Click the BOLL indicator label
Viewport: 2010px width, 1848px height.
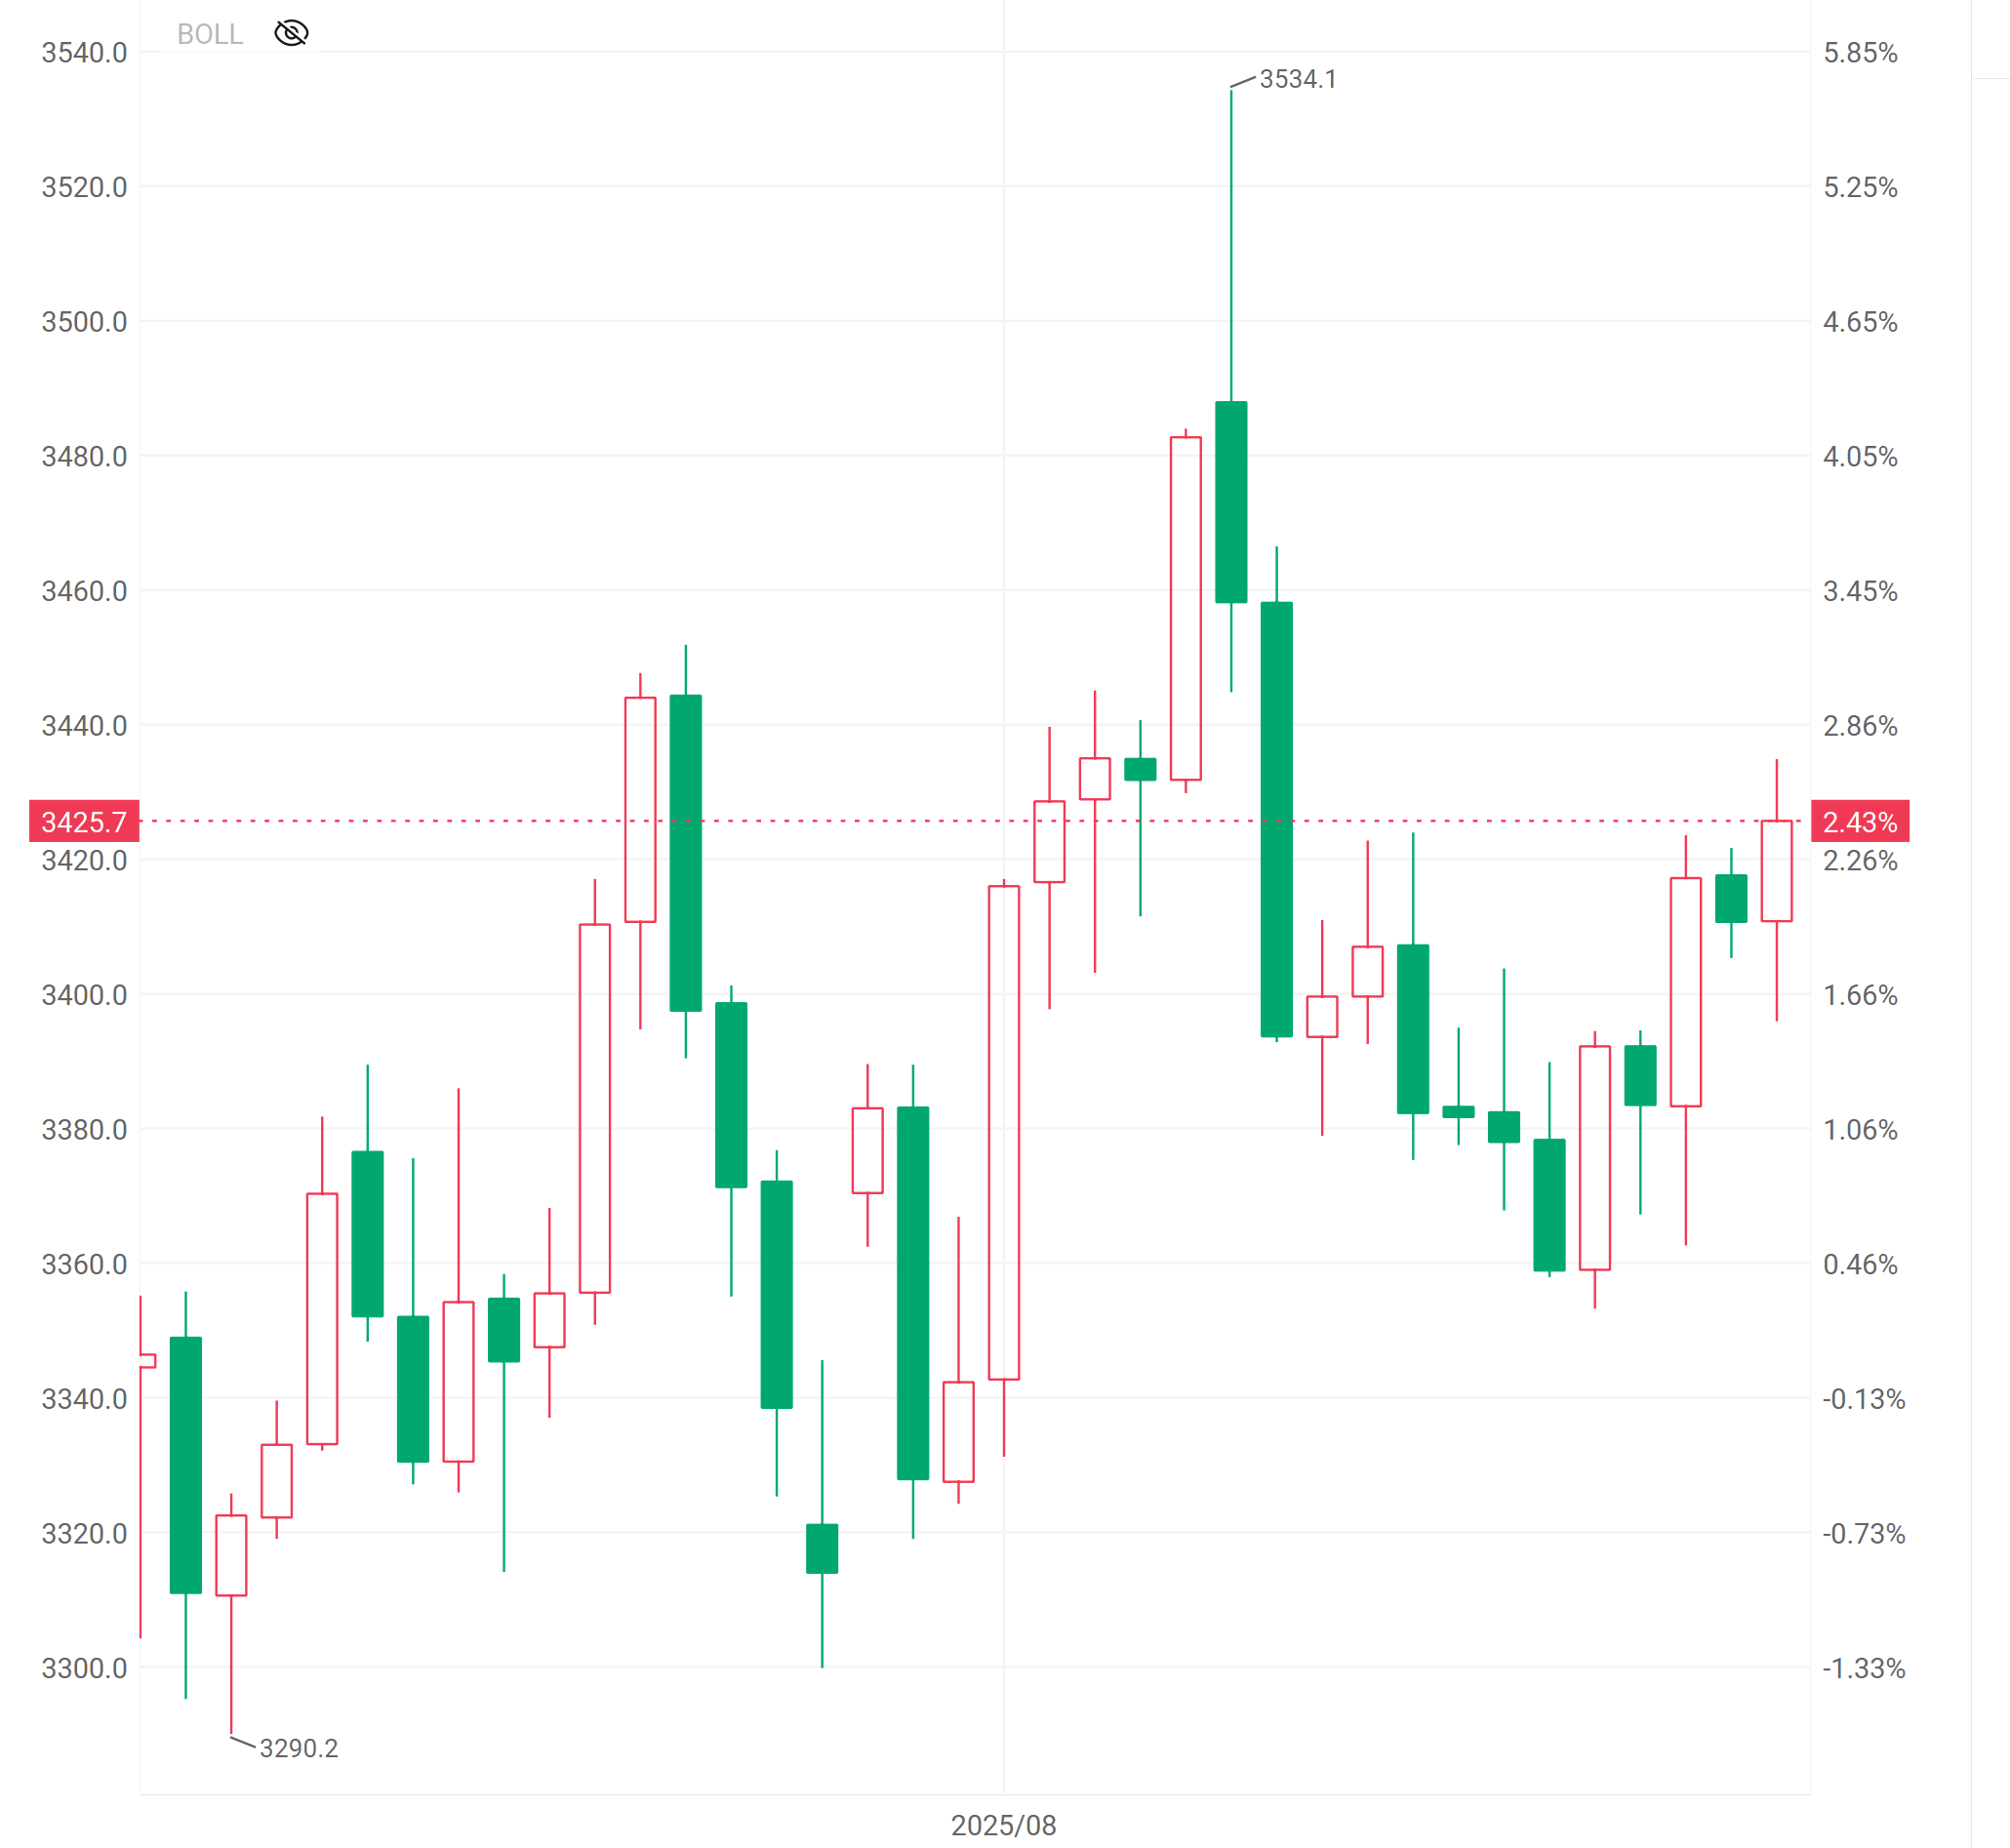210,34
